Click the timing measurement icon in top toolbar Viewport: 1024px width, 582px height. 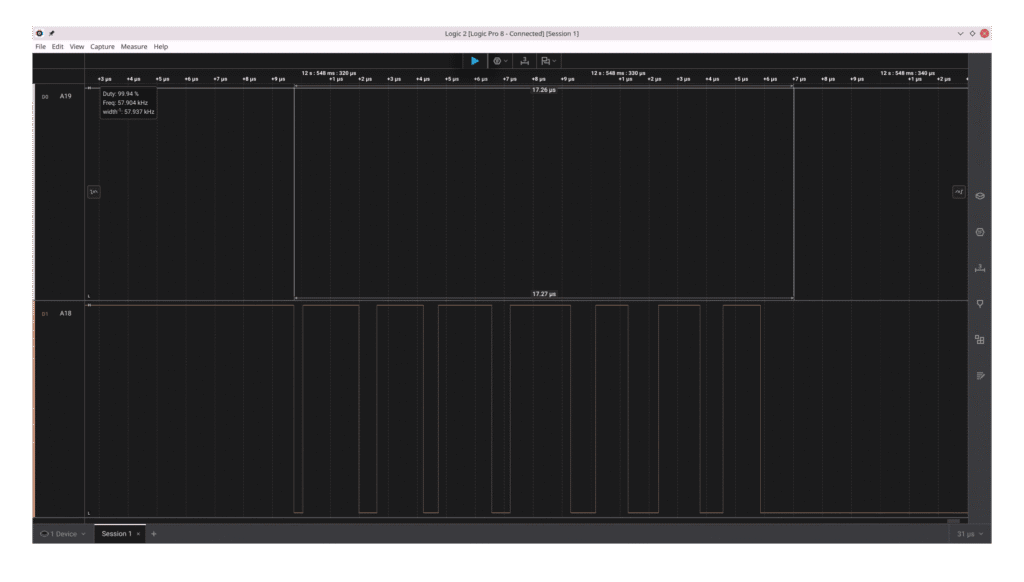coord(524,61)
